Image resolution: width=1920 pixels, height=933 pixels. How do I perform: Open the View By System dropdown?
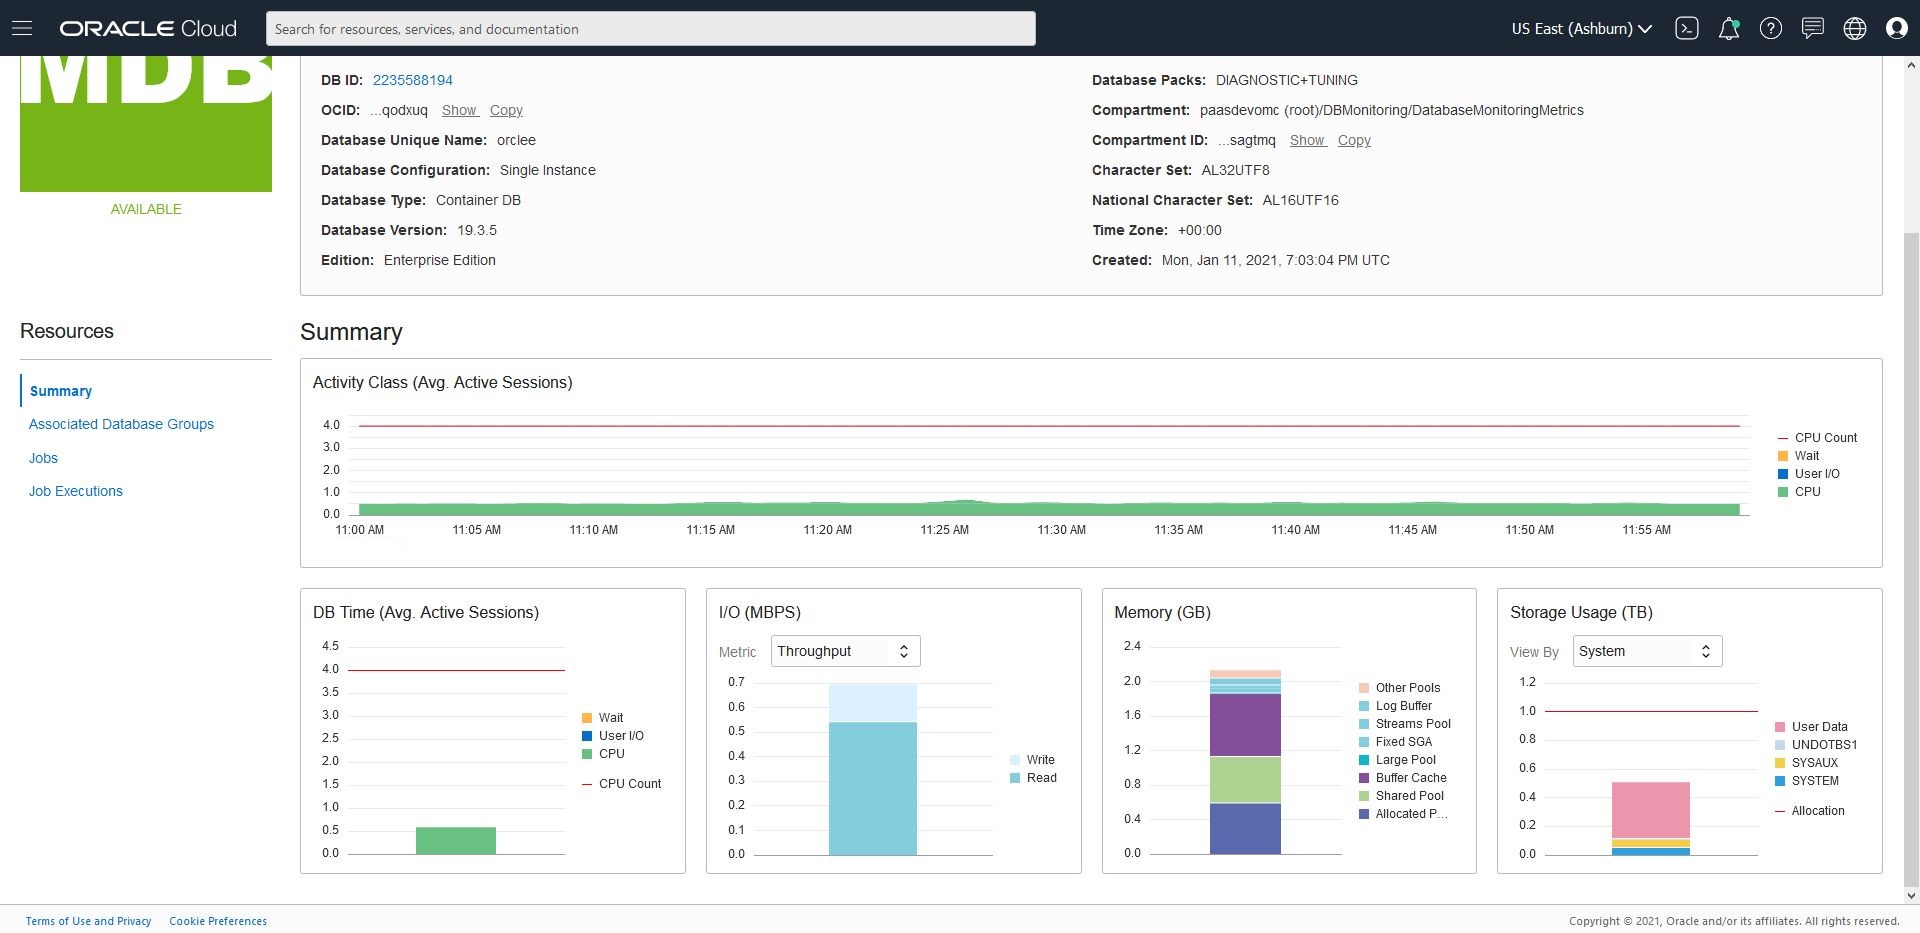pos(1646,651)
